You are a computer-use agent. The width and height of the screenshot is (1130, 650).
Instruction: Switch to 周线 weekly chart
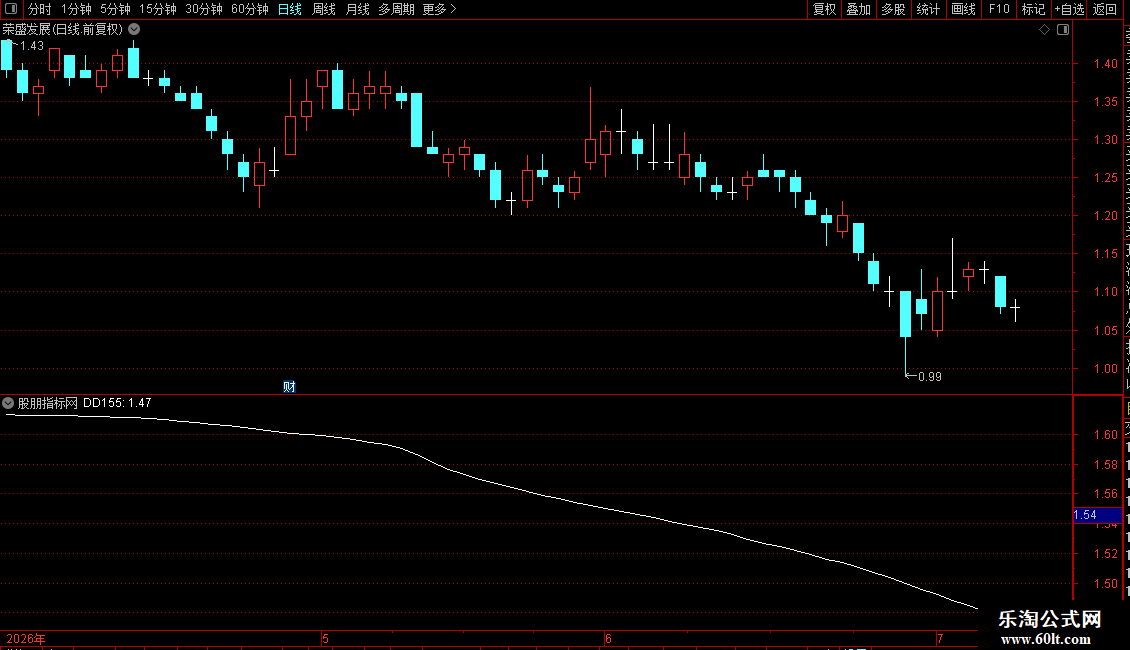point(324,9)
